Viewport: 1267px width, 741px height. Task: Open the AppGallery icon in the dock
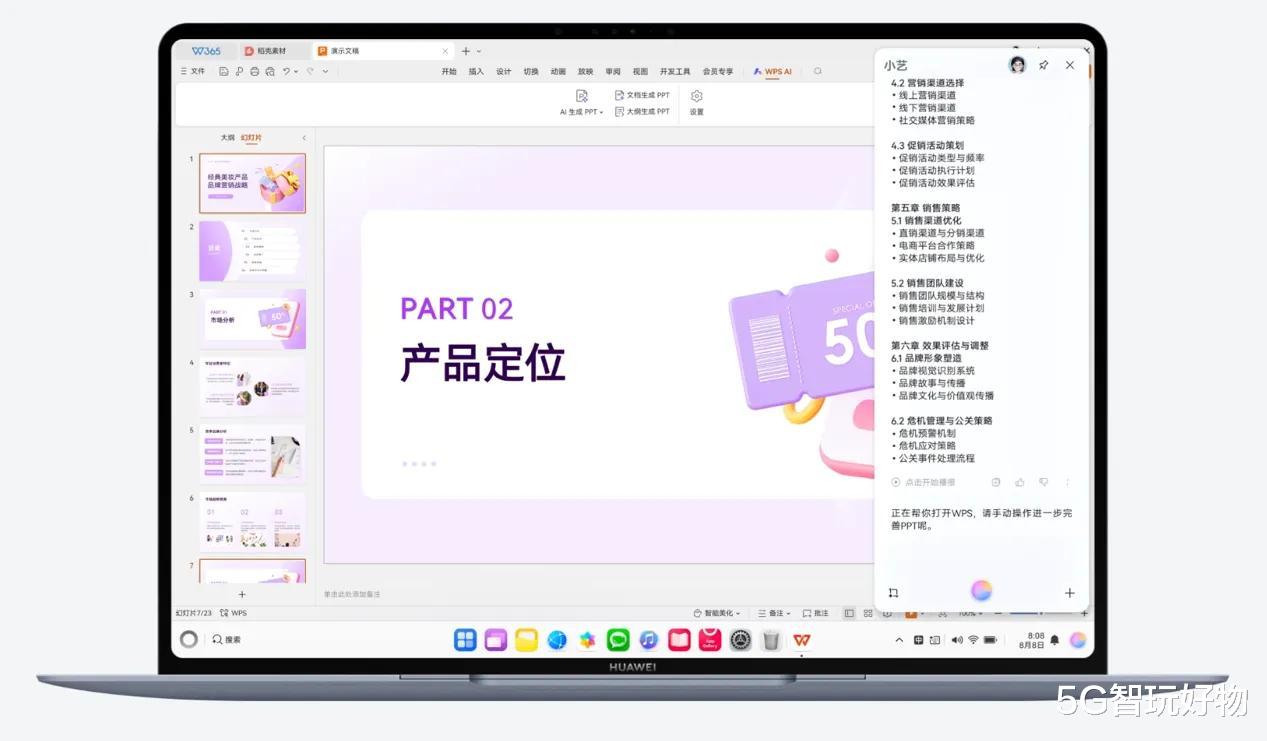tap(710, 640)
